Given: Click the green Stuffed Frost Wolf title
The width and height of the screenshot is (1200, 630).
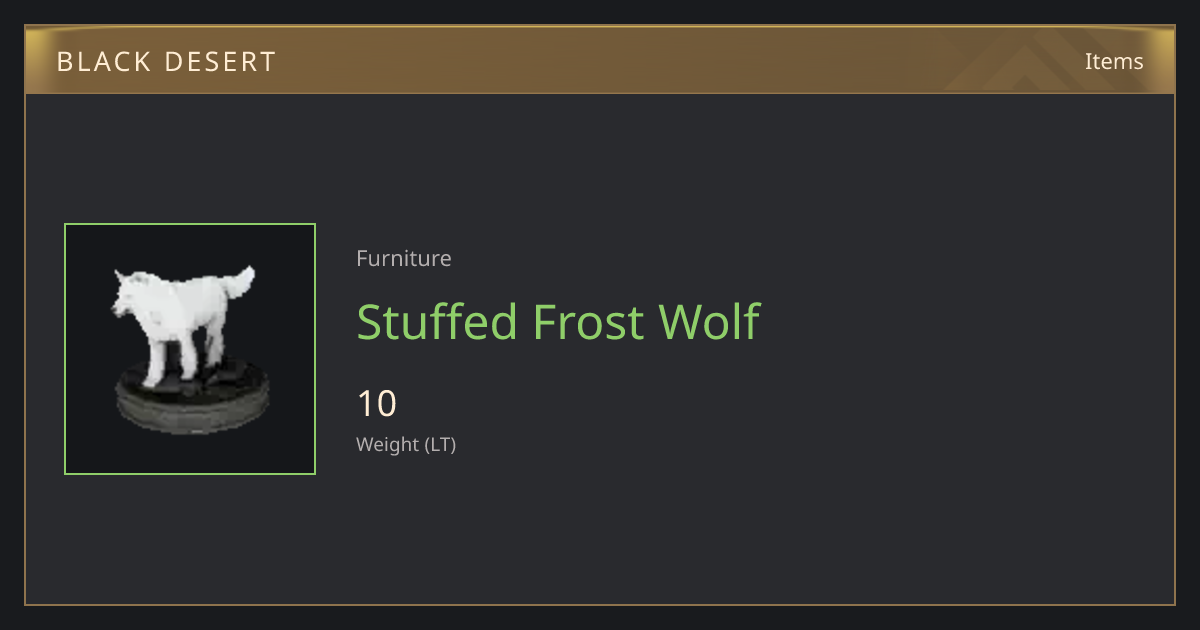Looking at the screenshot, I should (558, 322).
